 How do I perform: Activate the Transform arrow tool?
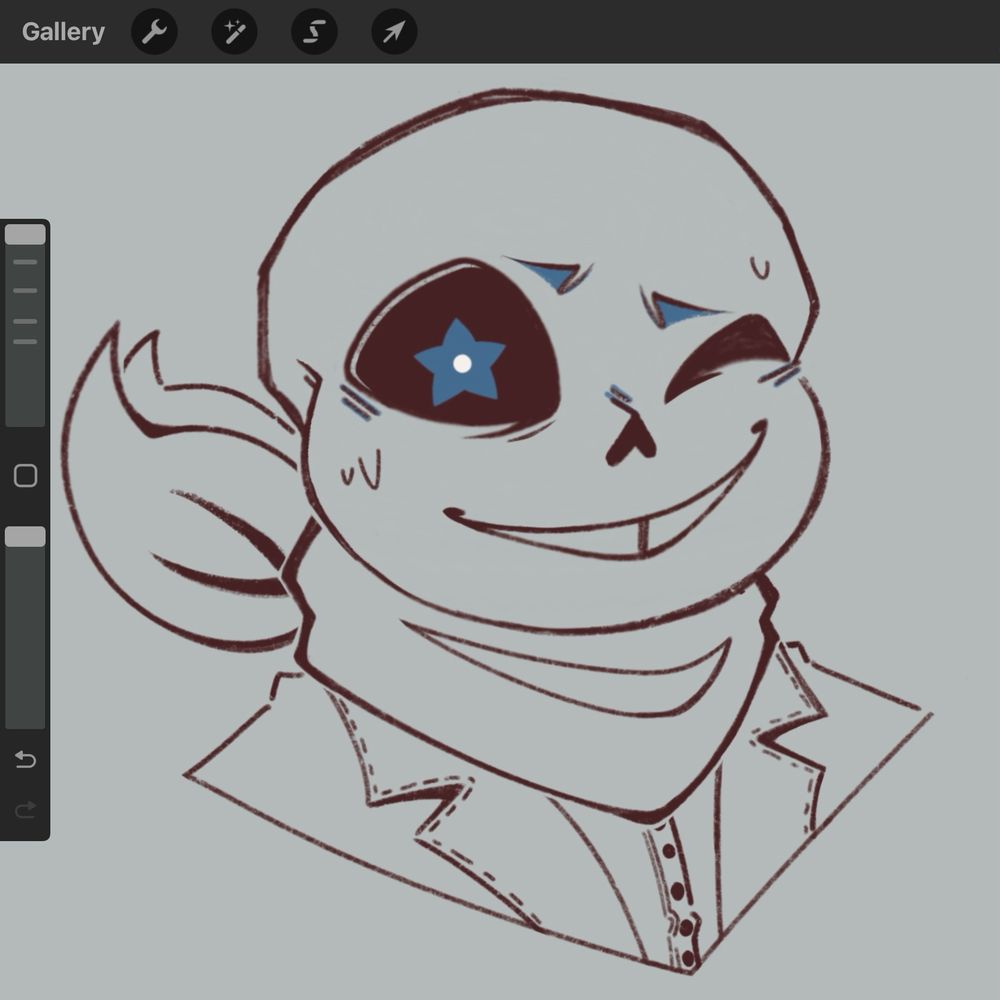pos(394,31)
